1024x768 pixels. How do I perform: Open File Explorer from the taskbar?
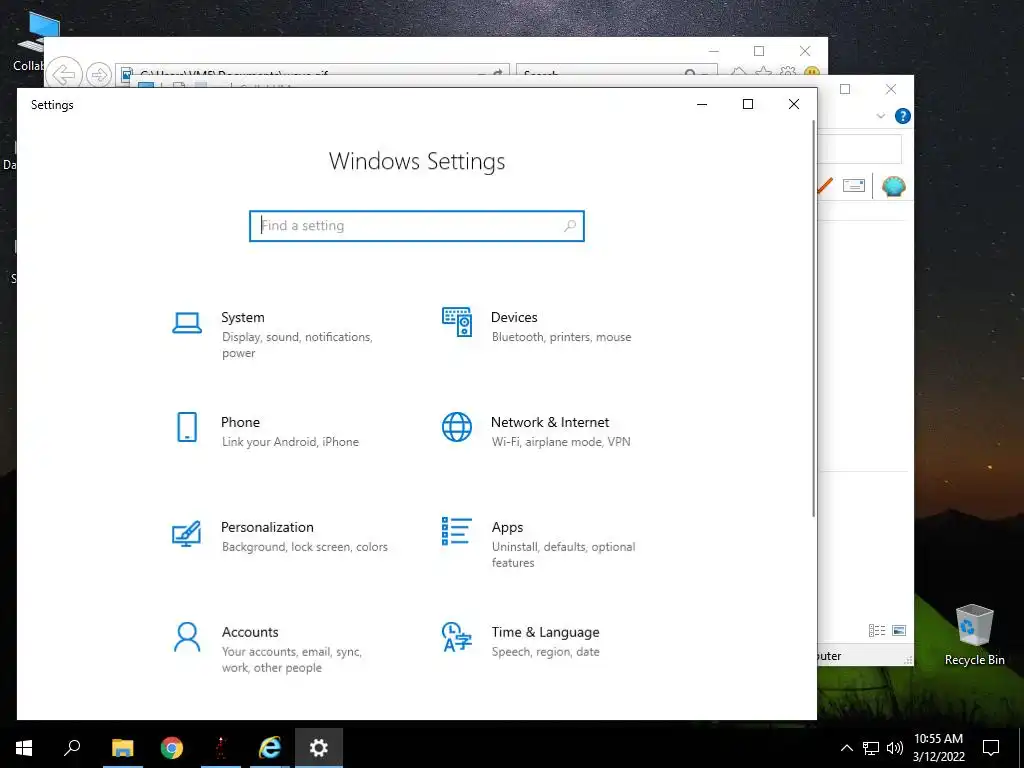coord(122,748)
